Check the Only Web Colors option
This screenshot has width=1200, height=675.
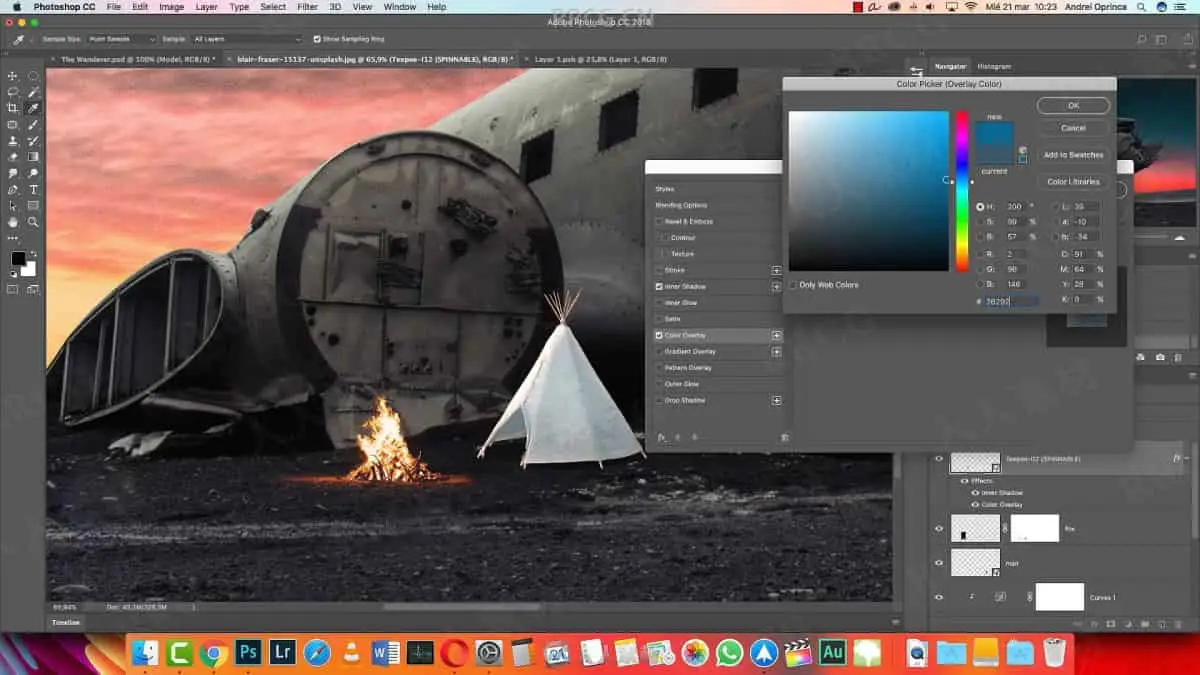[793, 285]
